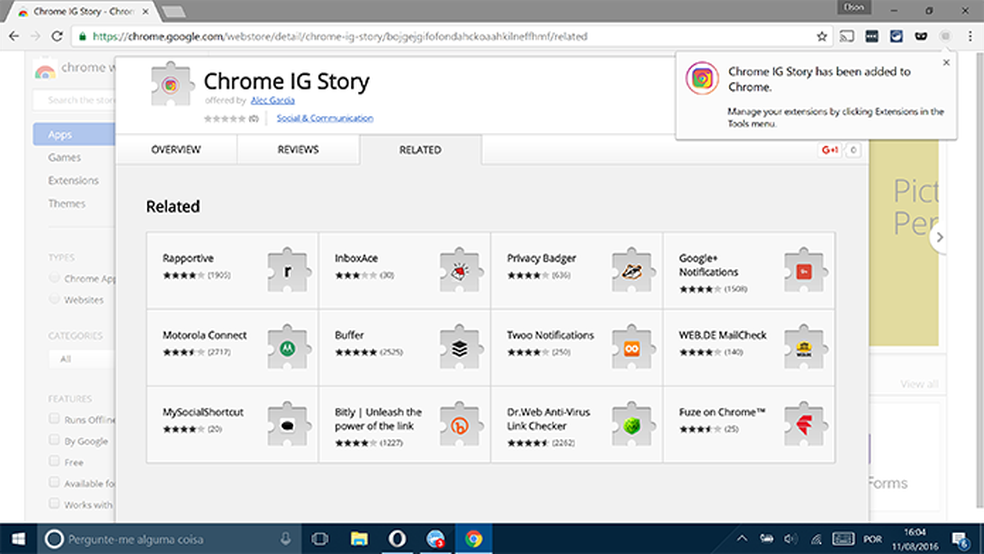The width and height of the screenshot is (984, 554).
Task: Select Games in the sidebar
Action: (x=65, y=157)
